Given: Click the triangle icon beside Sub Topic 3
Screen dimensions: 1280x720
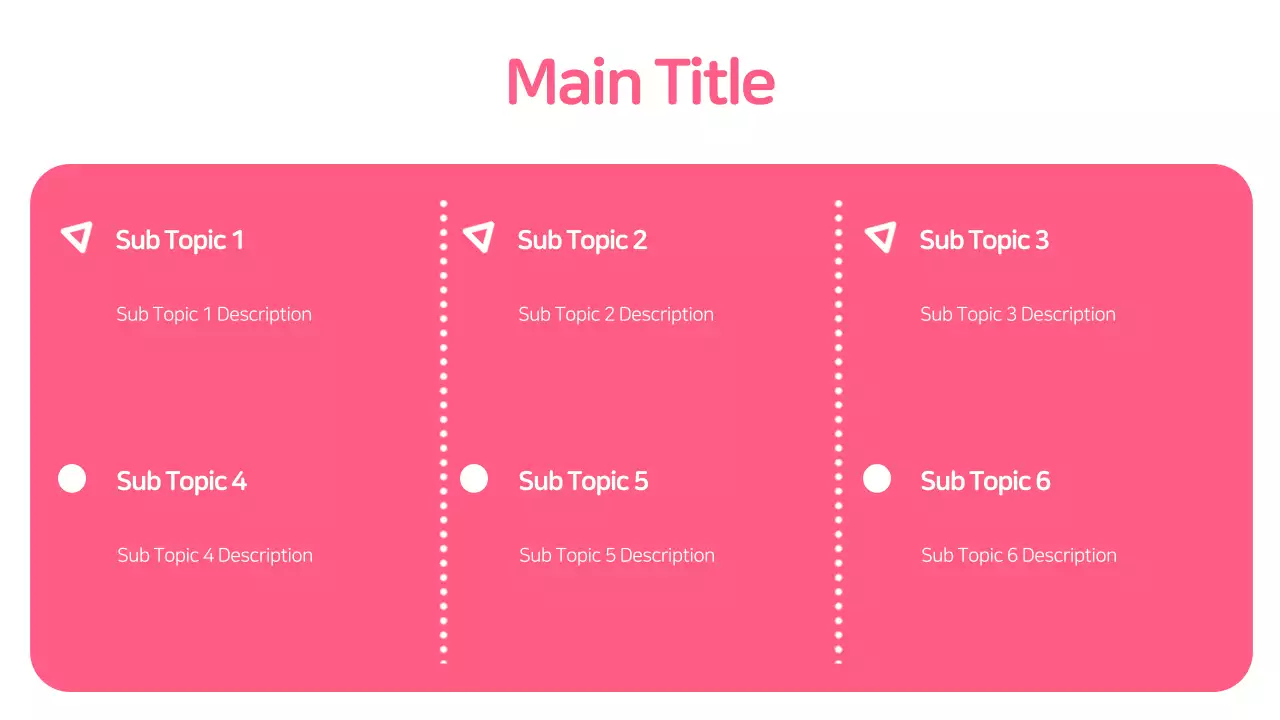Looking at the screenshot, I should pyautogui.click(x=881, y=237).
